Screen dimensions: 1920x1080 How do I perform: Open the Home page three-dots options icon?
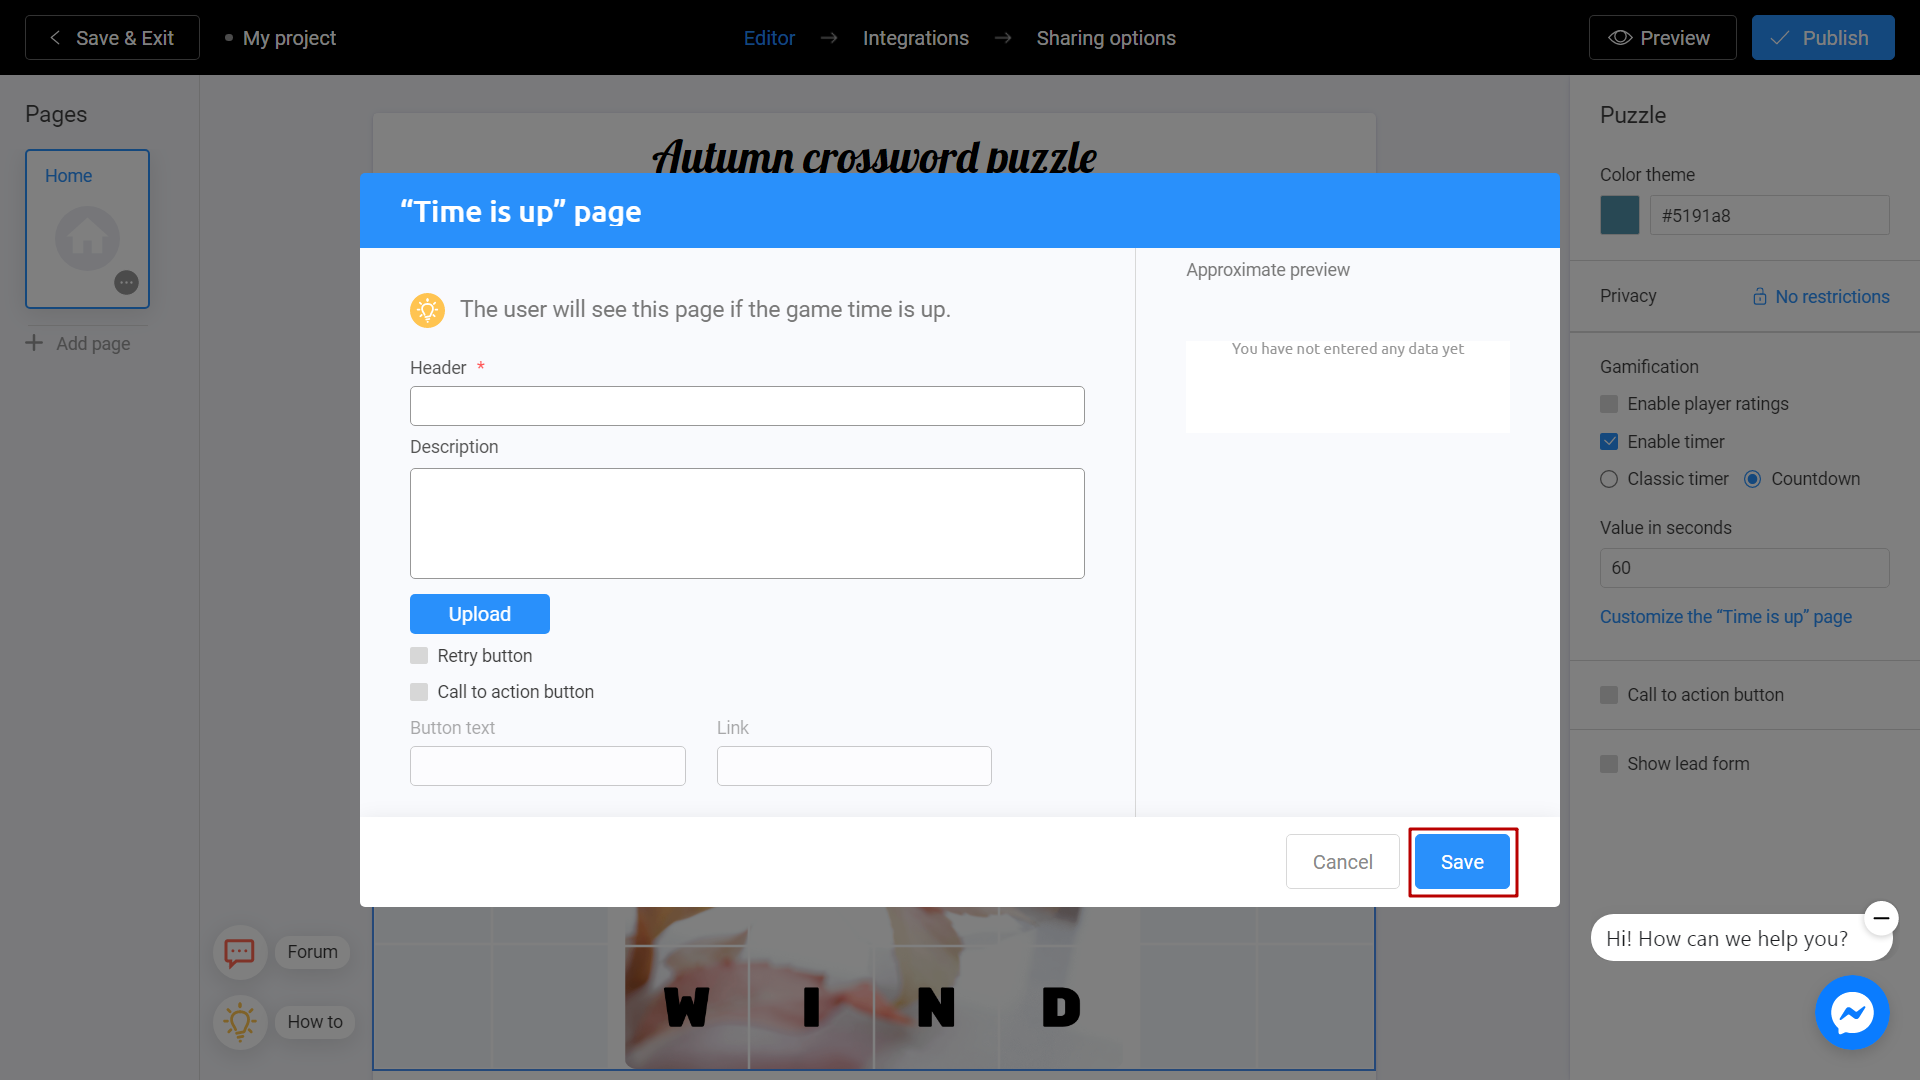126,282
